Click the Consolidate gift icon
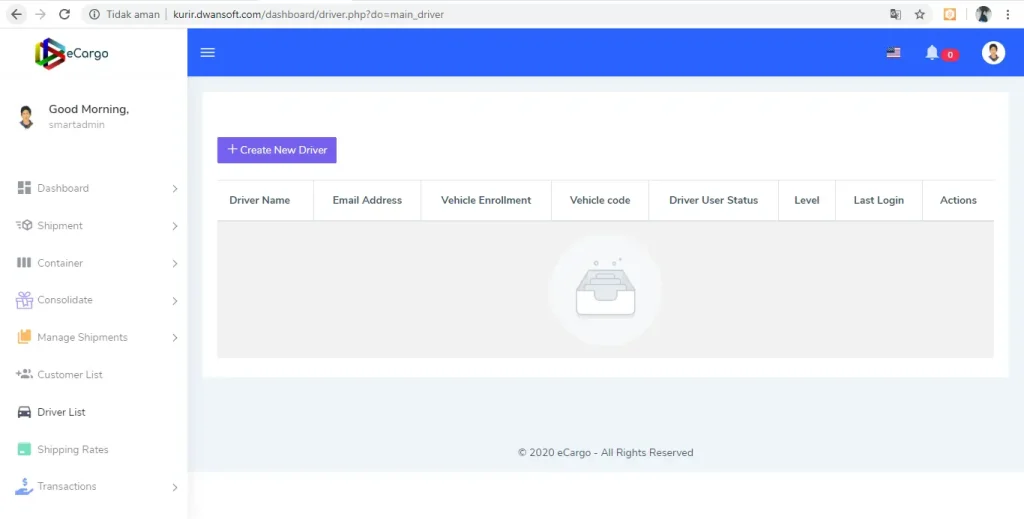The height and width of the screenshot is (519, 1024). coord(24,300)
